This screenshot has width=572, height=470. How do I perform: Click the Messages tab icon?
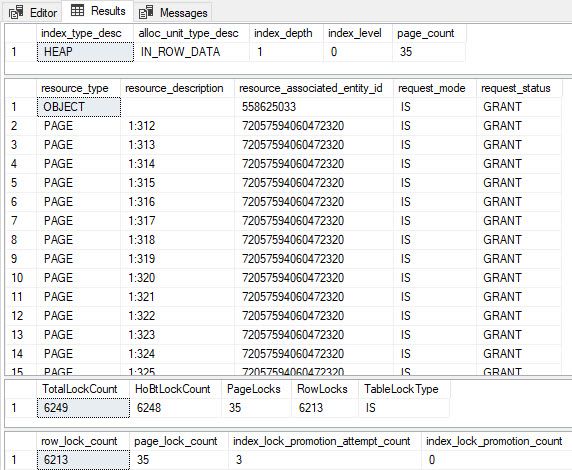click(146, 13)
